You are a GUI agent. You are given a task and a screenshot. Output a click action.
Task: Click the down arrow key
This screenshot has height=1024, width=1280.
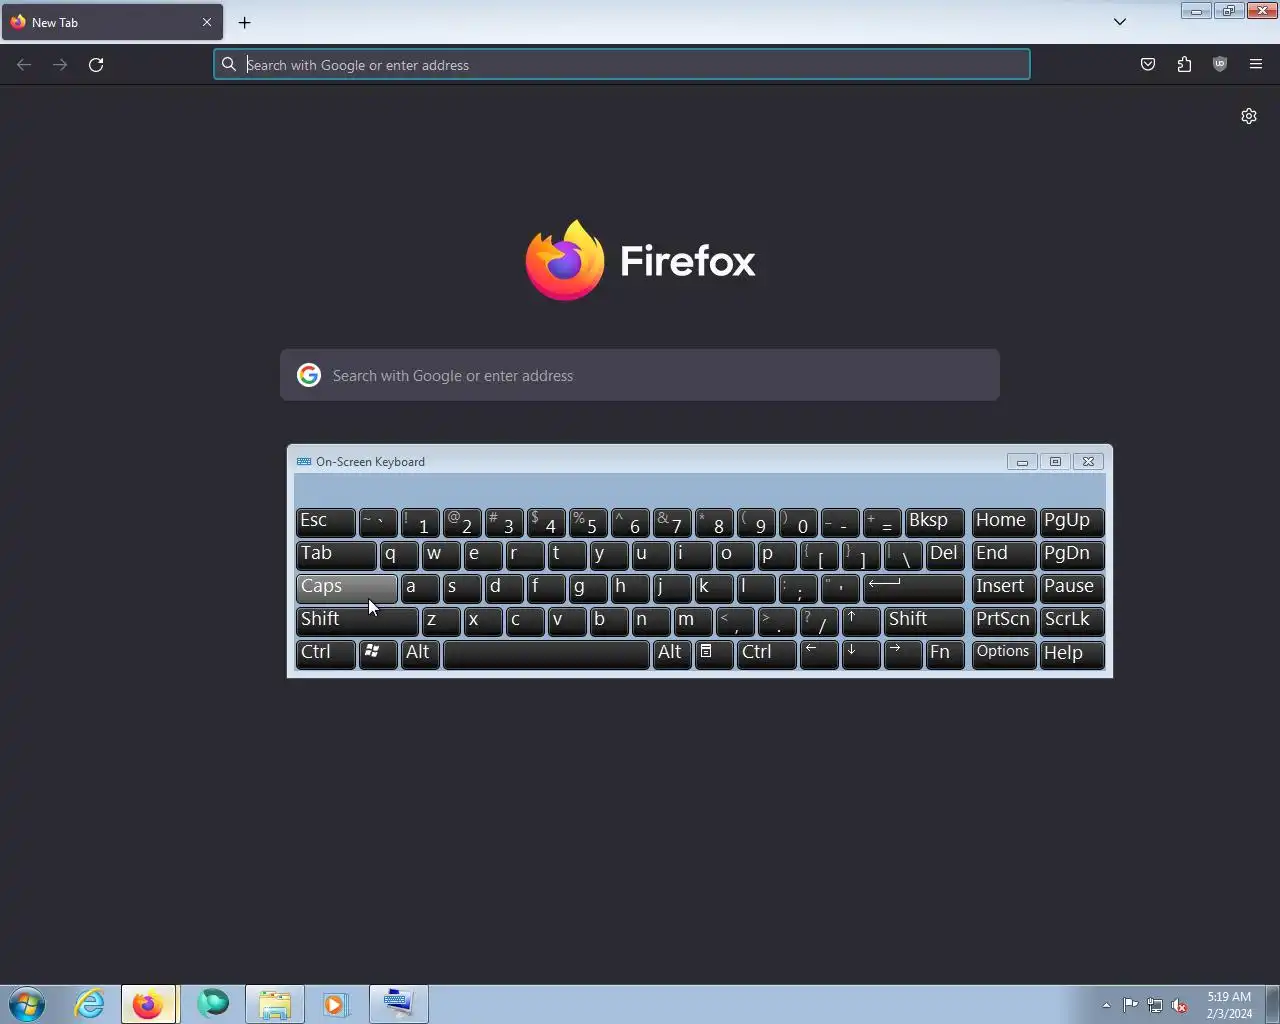click(x=861, y=653)
